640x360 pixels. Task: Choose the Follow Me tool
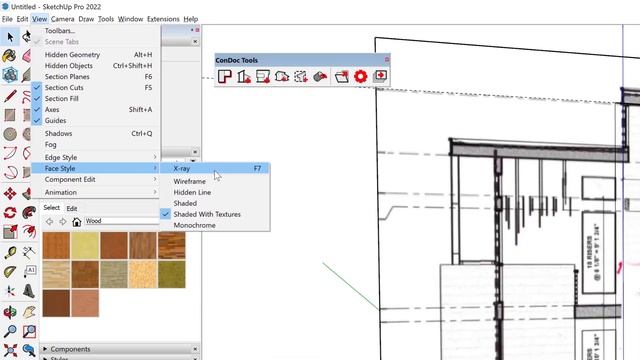29,213
